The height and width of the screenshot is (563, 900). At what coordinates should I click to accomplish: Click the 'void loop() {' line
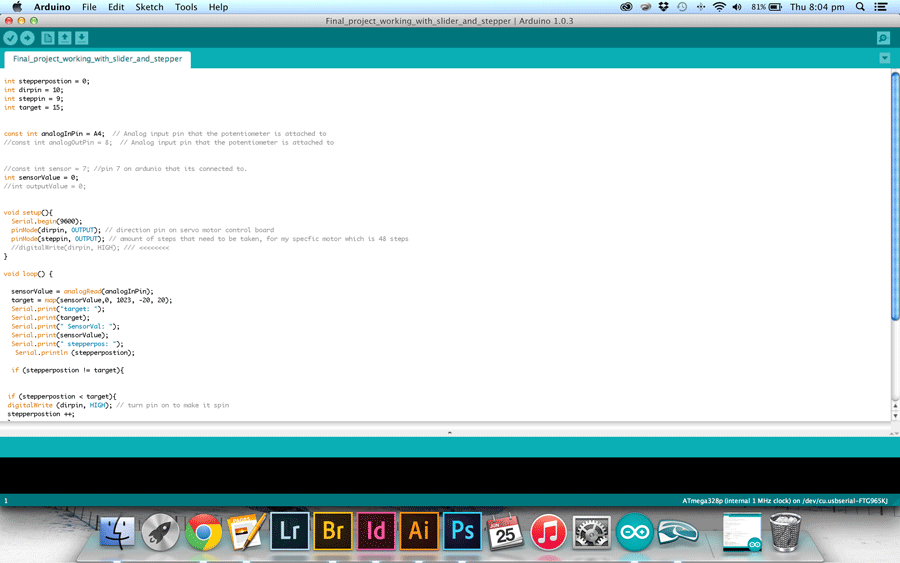pyautogui.click(x=28, y=274)
